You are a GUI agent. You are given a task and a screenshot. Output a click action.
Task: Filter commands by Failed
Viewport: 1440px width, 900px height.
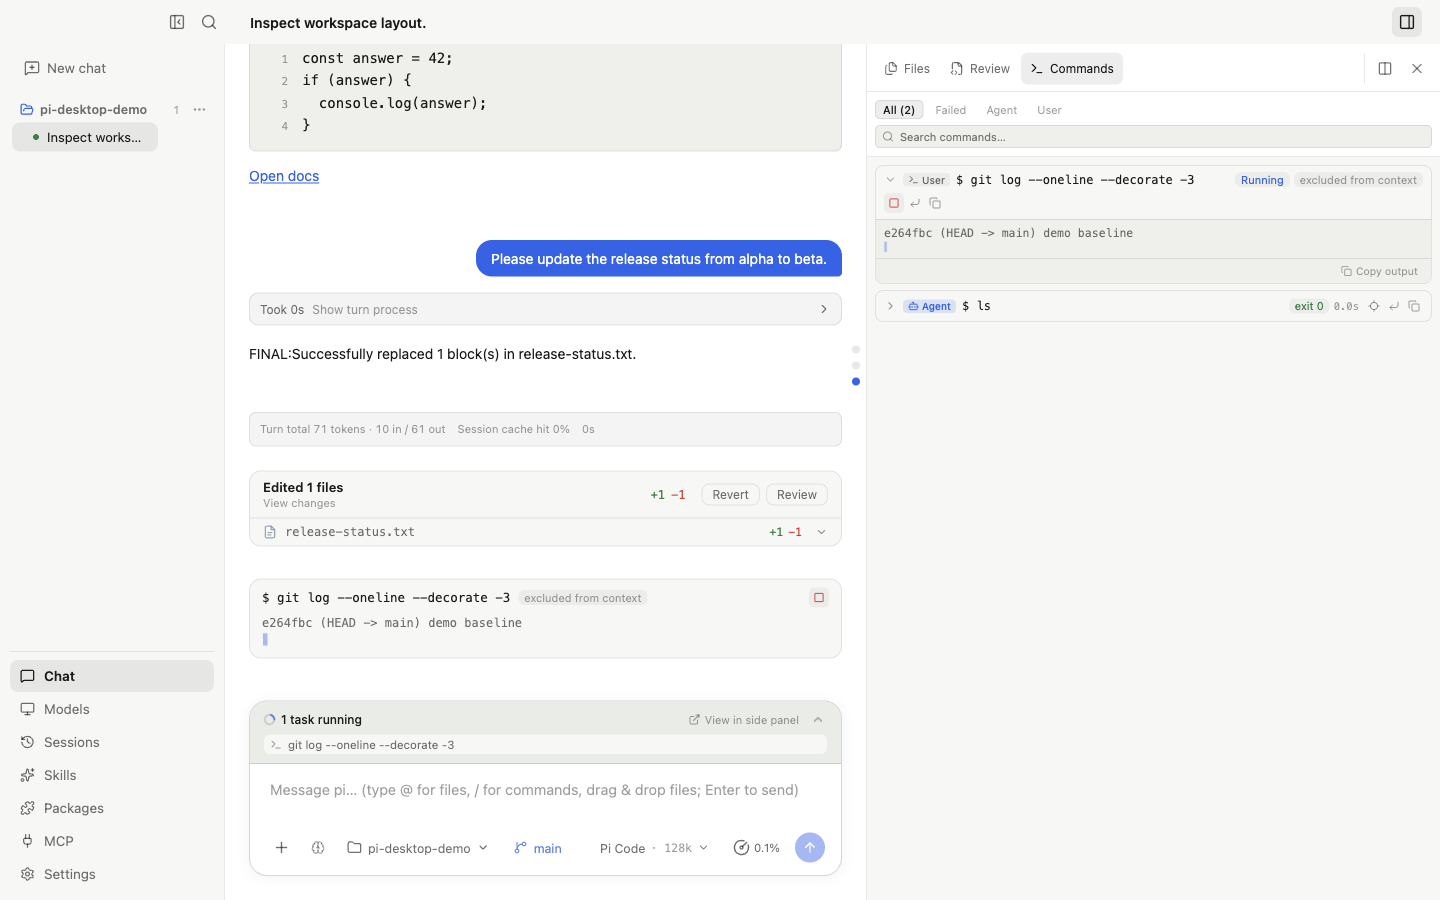pyautogui.click(x=951, y=110)
